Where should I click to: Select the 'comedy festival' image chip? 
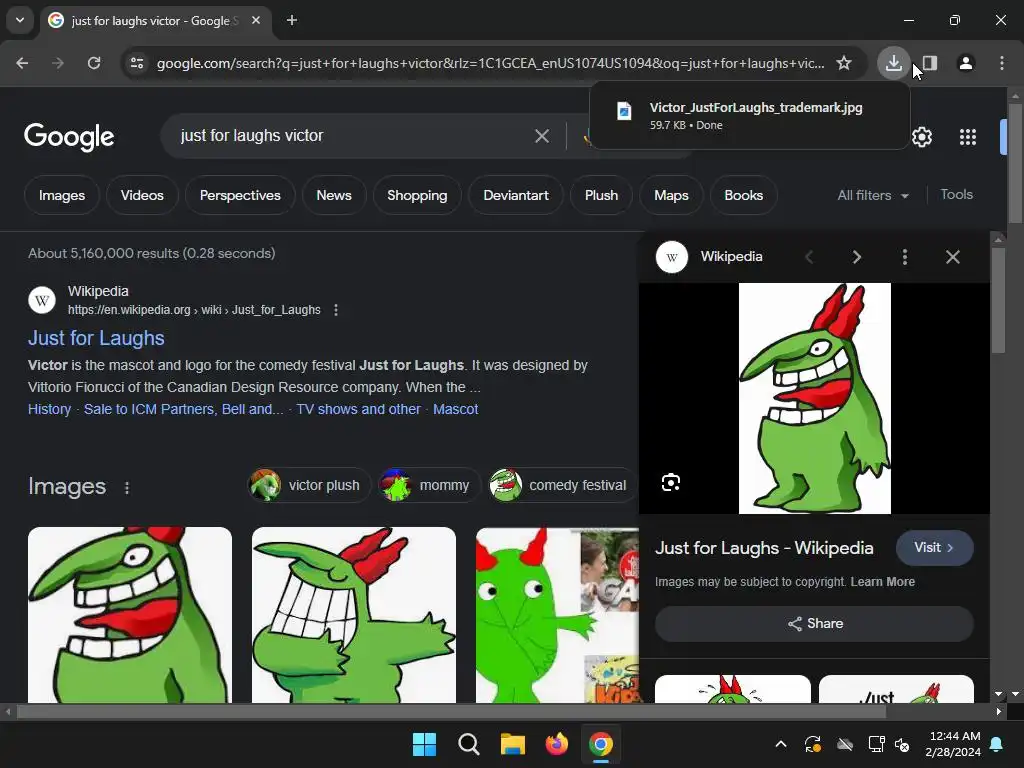(x=562, y=485)
